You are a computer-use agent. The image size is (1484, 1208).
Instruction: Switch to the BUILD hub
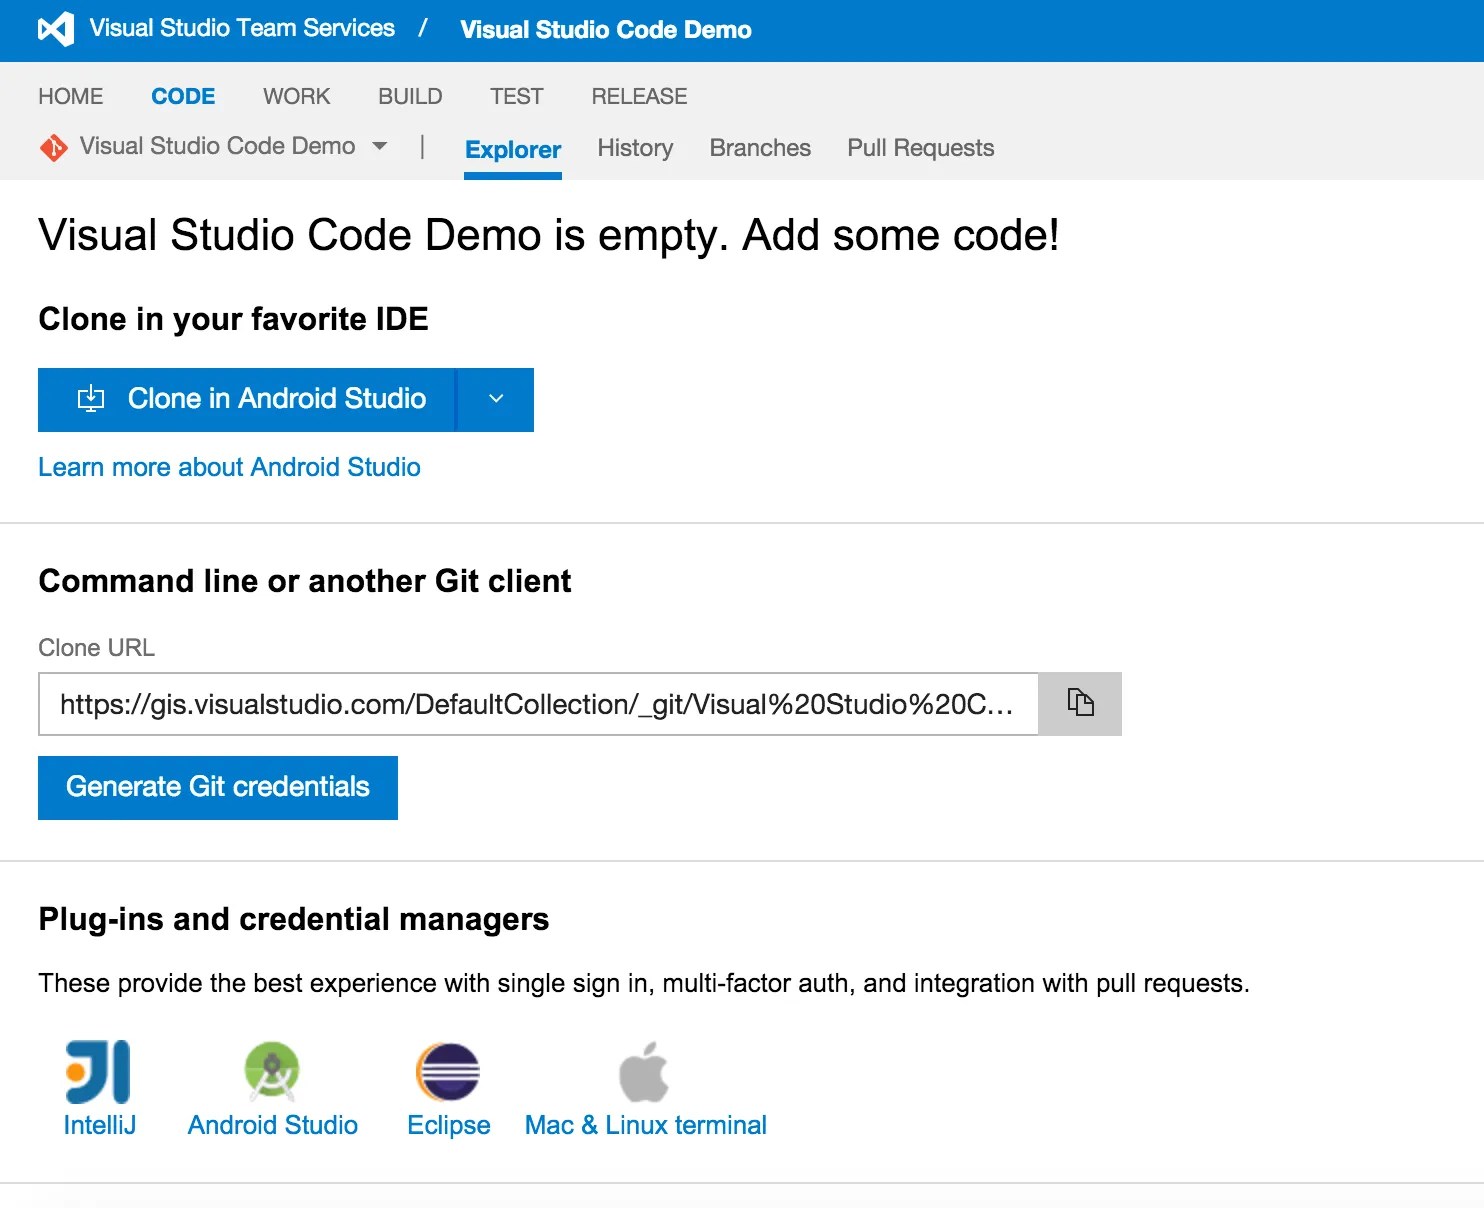click(x=410, y=96)
